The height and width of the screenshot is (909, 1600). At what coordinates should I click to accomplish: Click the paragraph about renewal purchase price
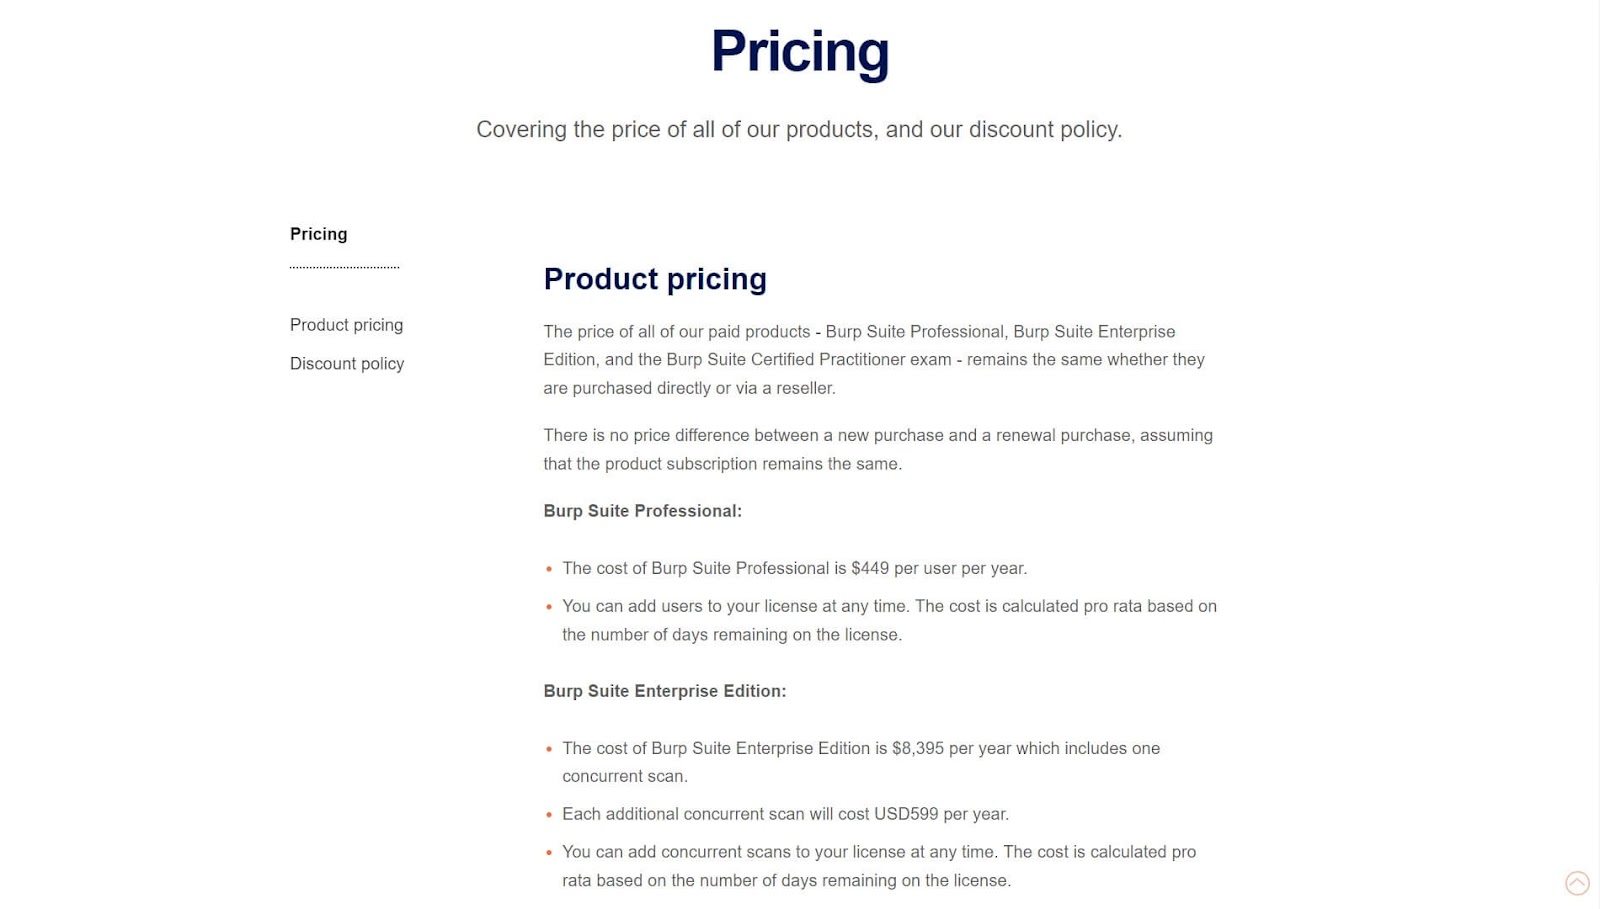pyautogui.click(x=878, y=450)
